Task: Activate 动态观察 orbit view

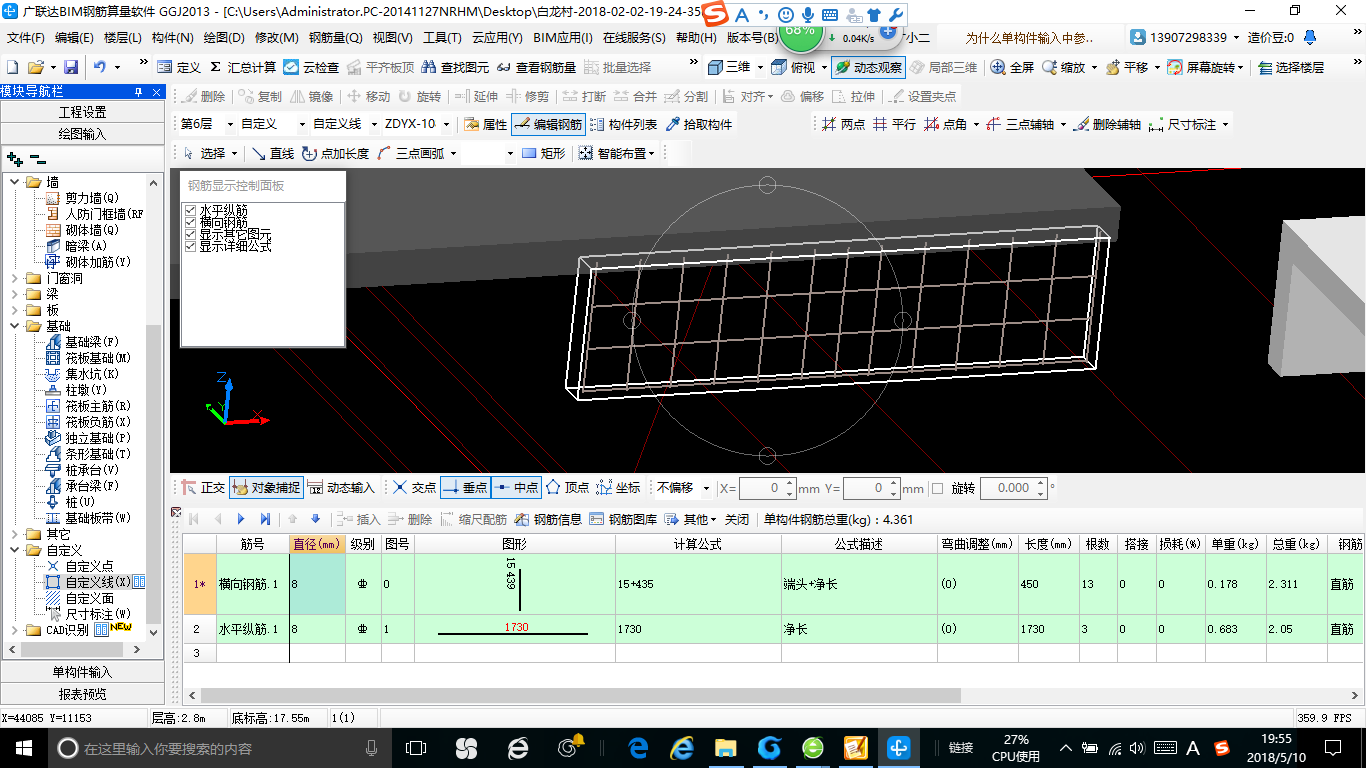Action: click(x=868, y=67)
